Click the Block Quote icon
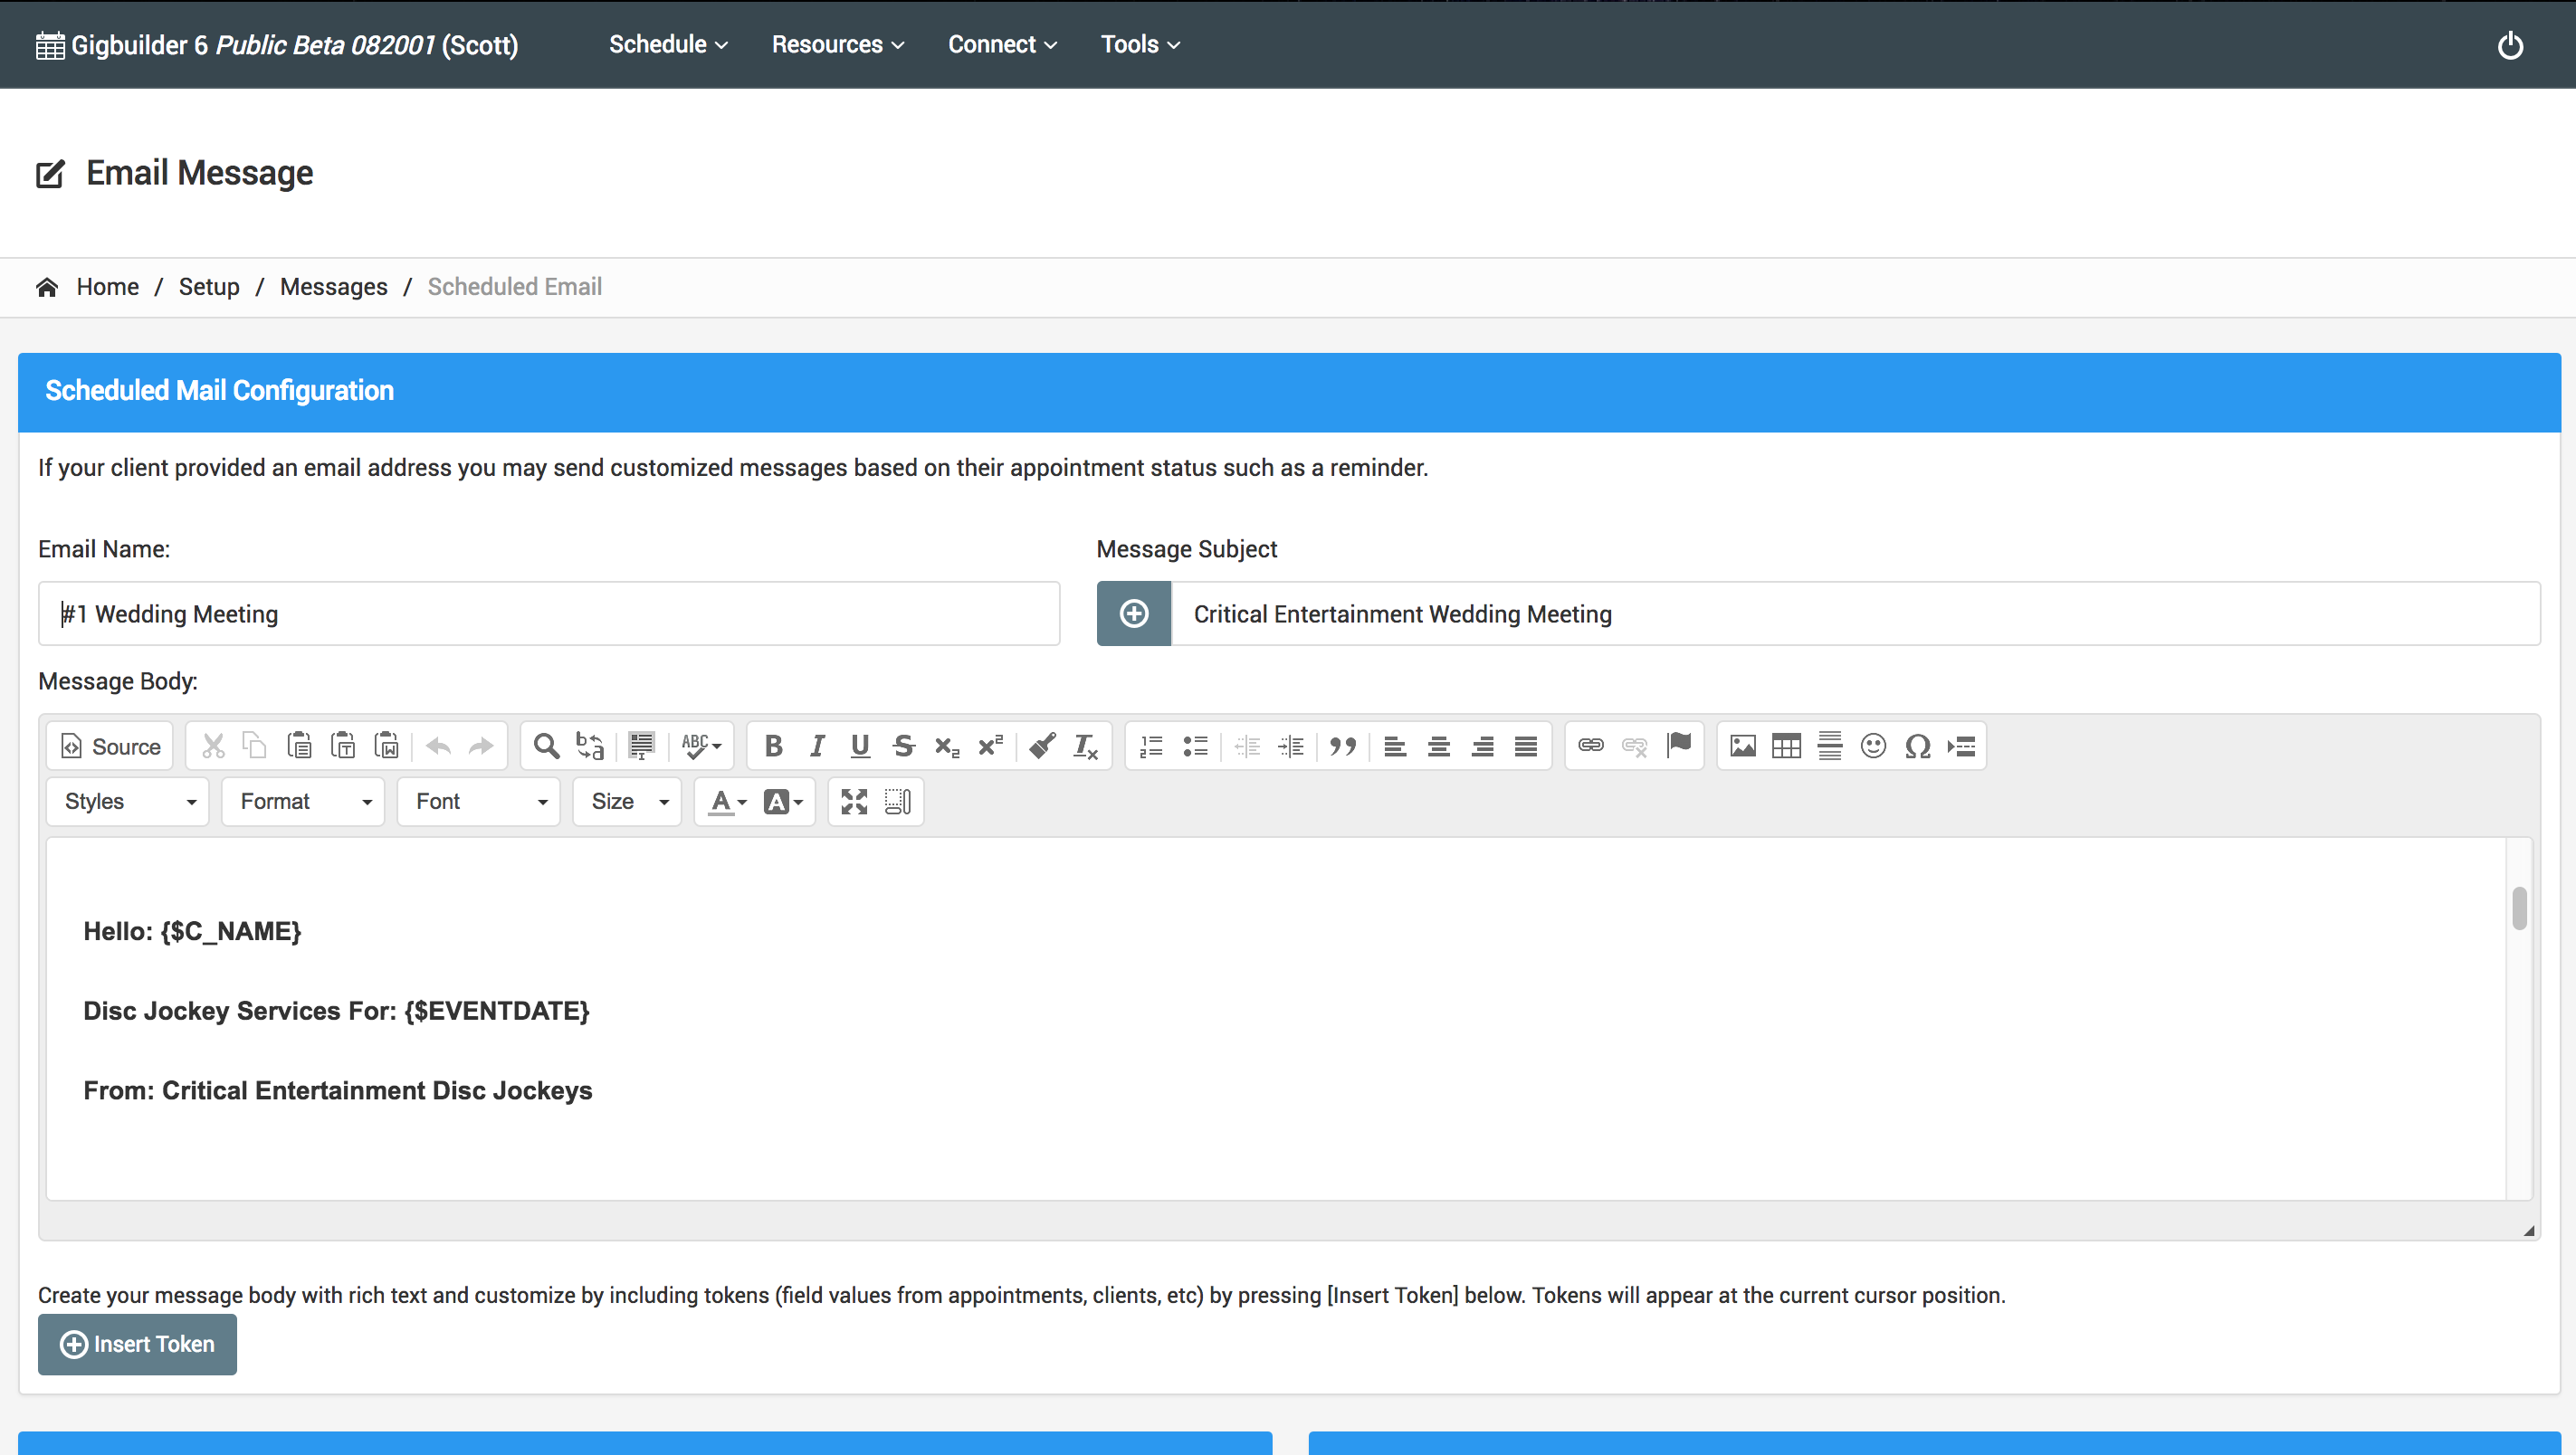The width and height of the screenshot is (2576, 1455). 1343,746
